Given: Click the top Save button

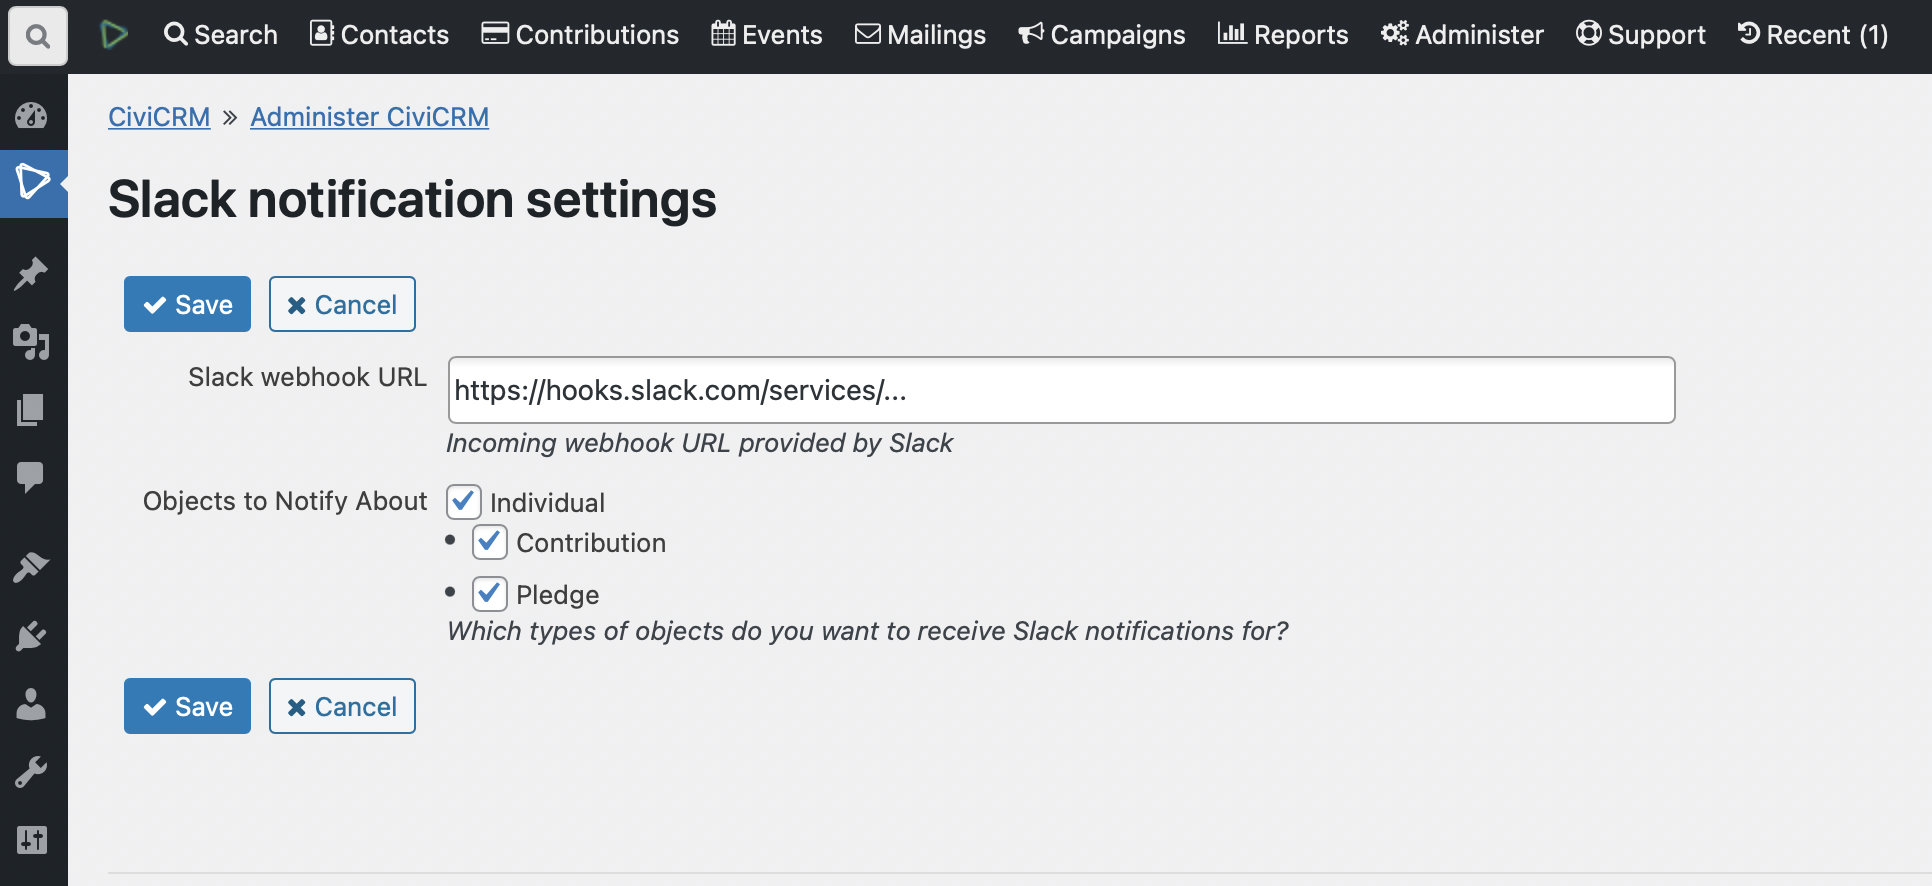Looking at the screenshot, I should pos(187,304).
